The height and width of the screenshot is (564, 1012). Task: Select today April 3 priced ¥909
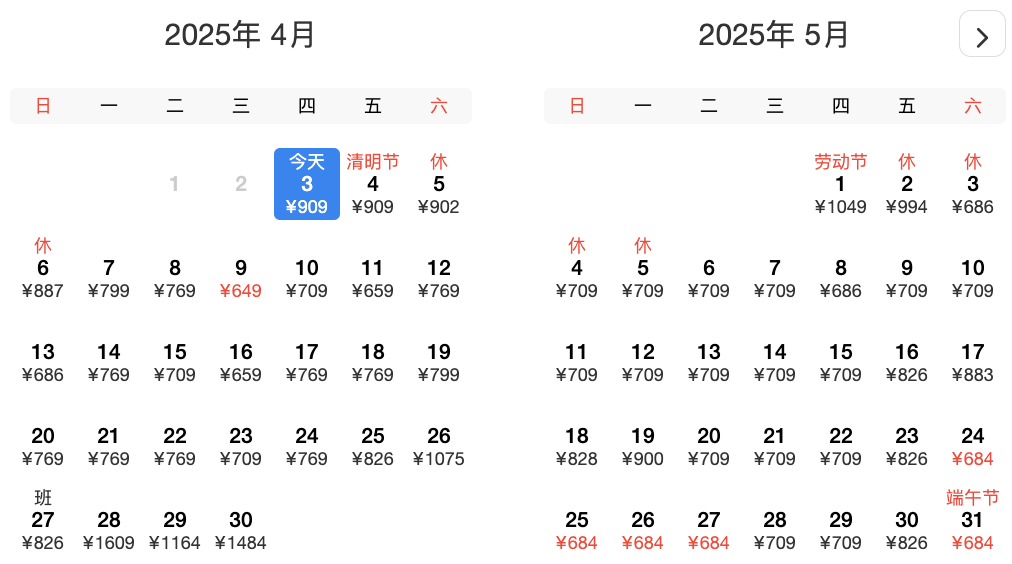pos(307,184)
